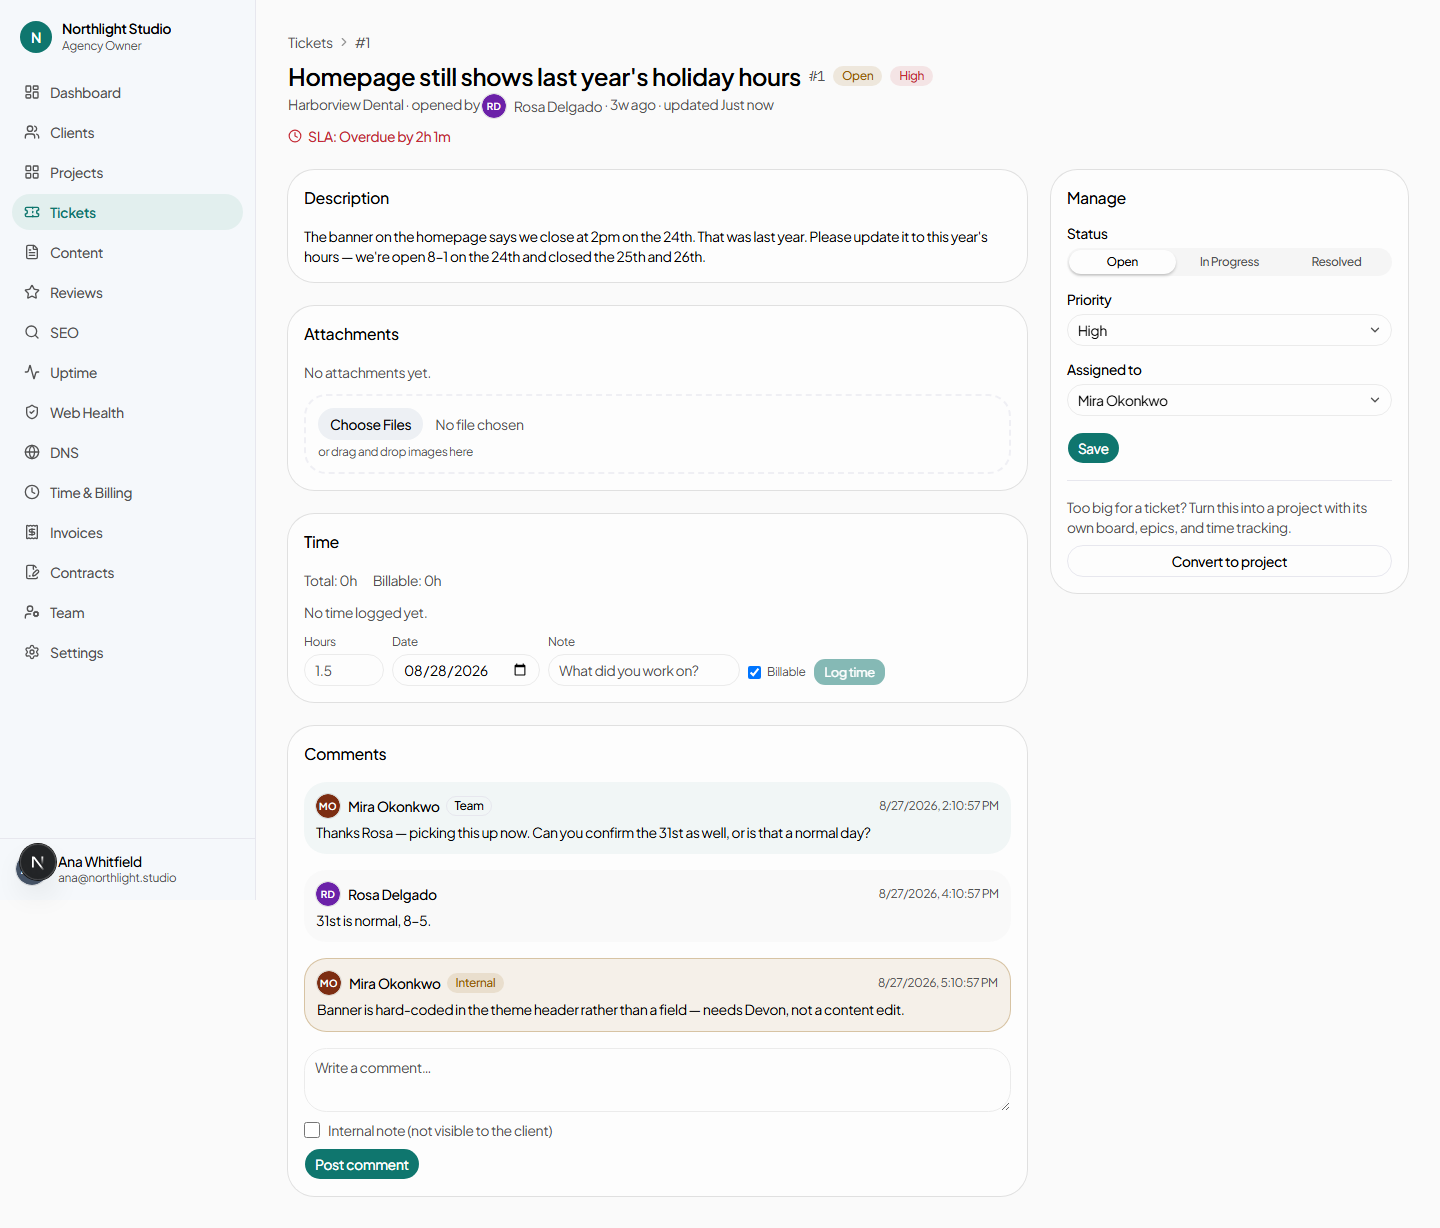
Task: Open the Priority dropdown showing High
Action: [1229, 330]
